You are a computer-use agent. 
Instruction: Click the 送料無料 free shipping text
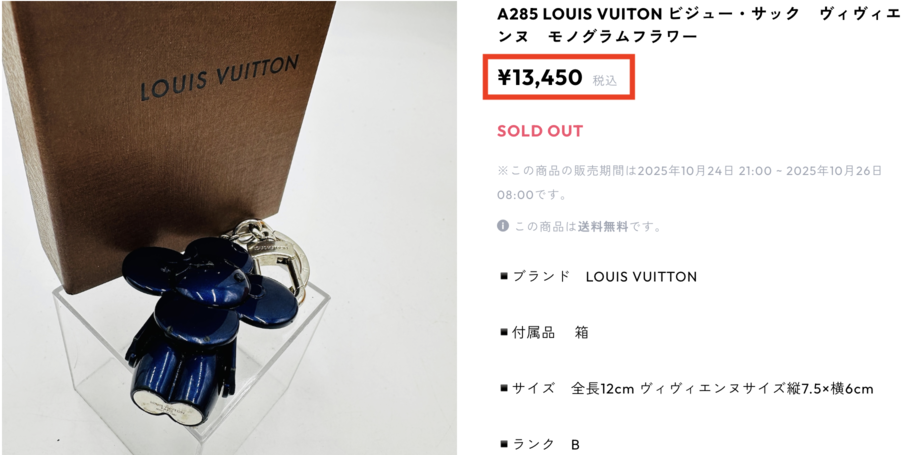[603, 227]
